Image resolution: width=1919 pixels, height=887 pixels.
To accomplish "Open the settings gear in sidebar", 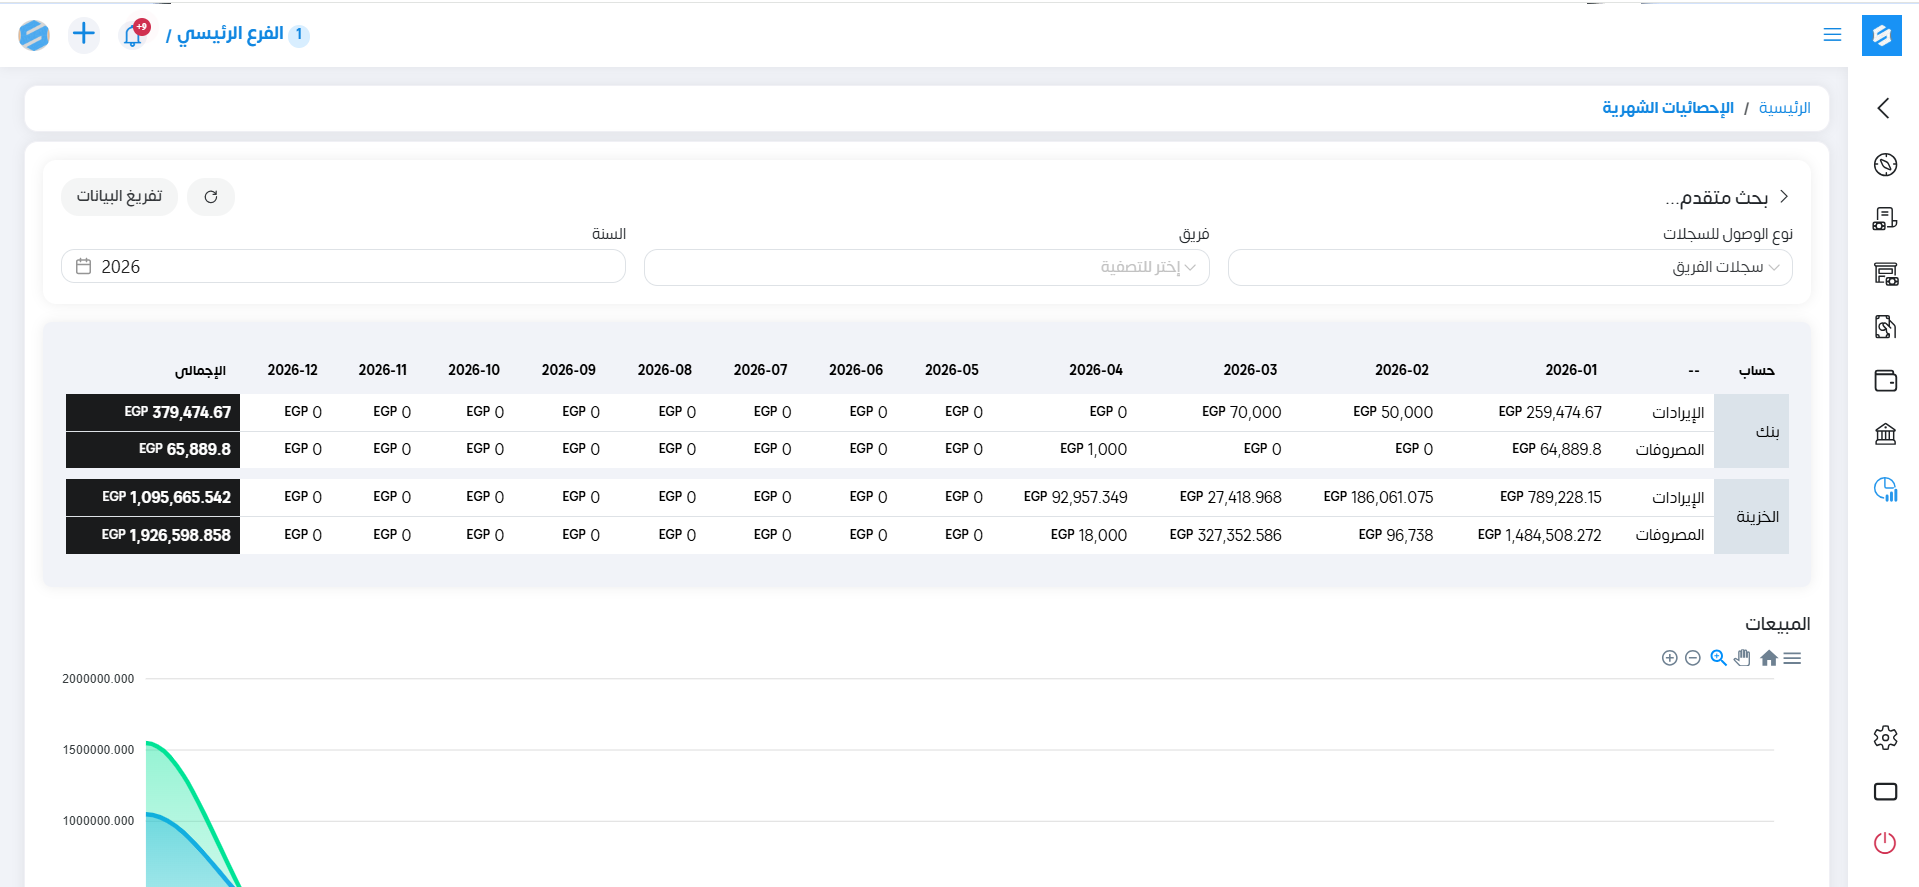I will (x=1885, y=738).
